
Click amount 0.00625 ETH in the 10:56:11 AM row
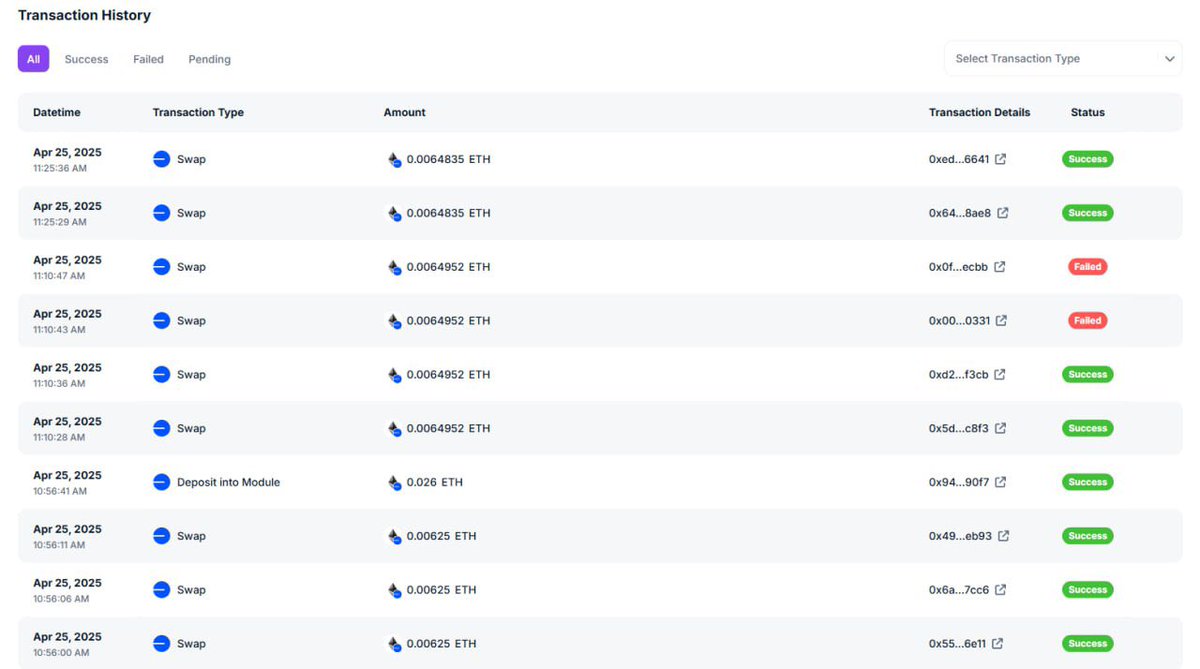[441, 536]
